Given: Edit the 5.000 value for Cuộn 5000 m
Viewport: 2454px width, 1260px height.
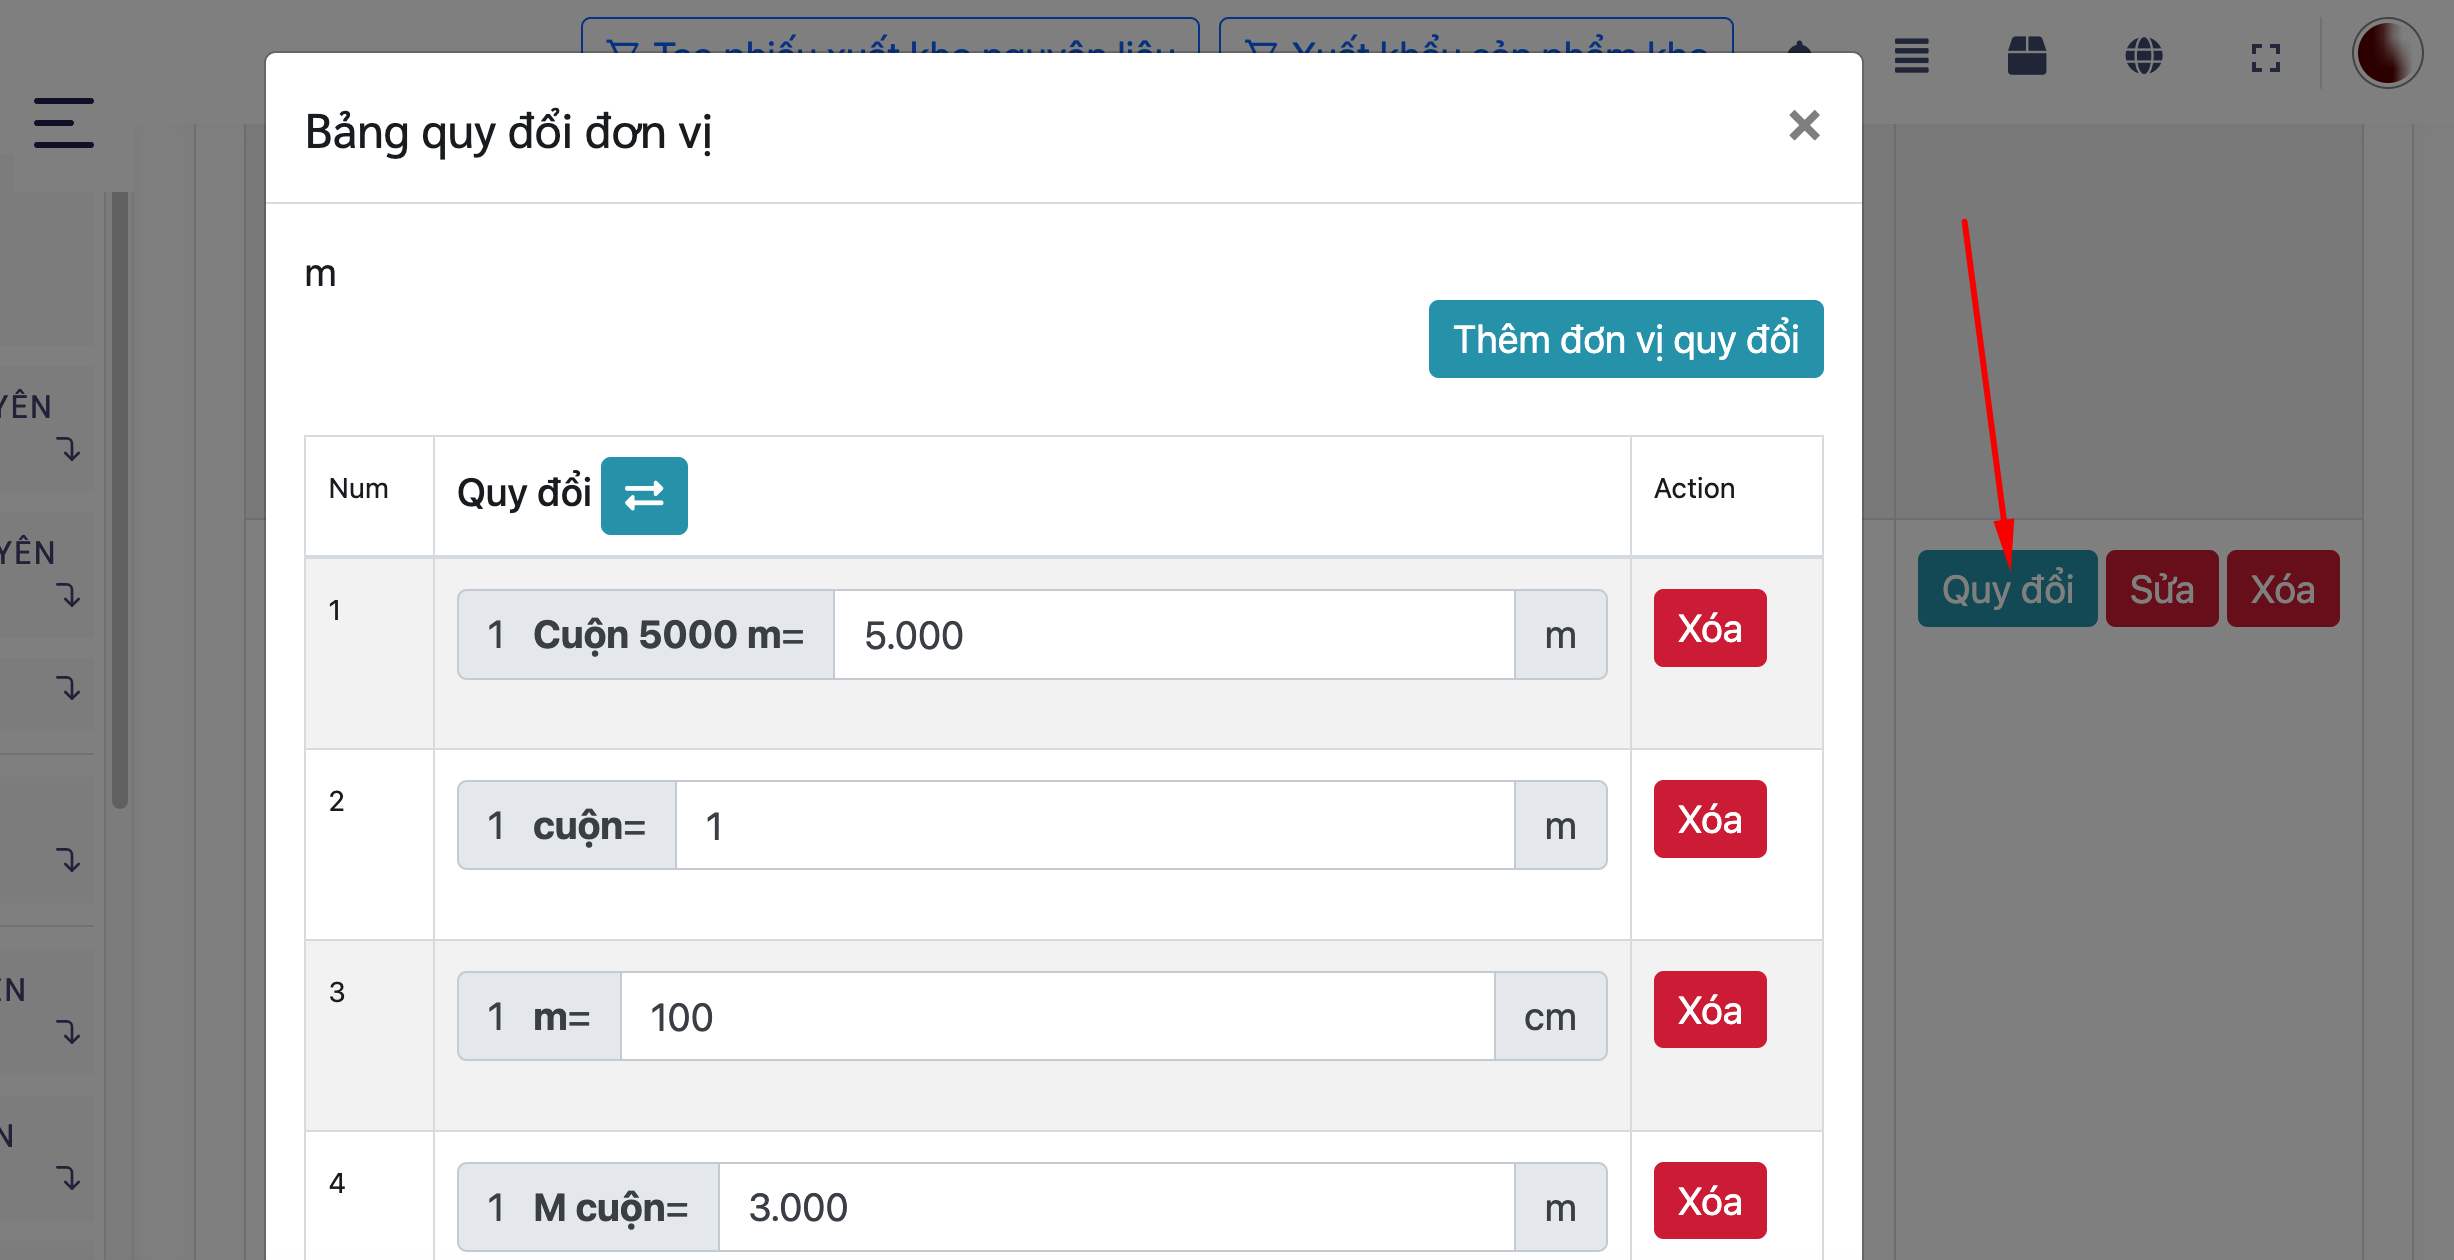Looking at the screenshot, I should (x=1174, y=635).
